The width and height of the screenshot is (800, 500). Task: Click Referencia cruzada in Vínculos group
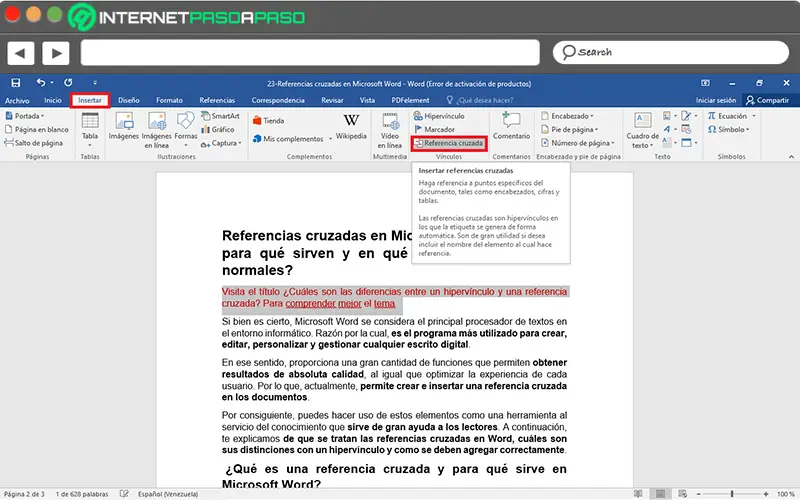click(x=449, y=143)
